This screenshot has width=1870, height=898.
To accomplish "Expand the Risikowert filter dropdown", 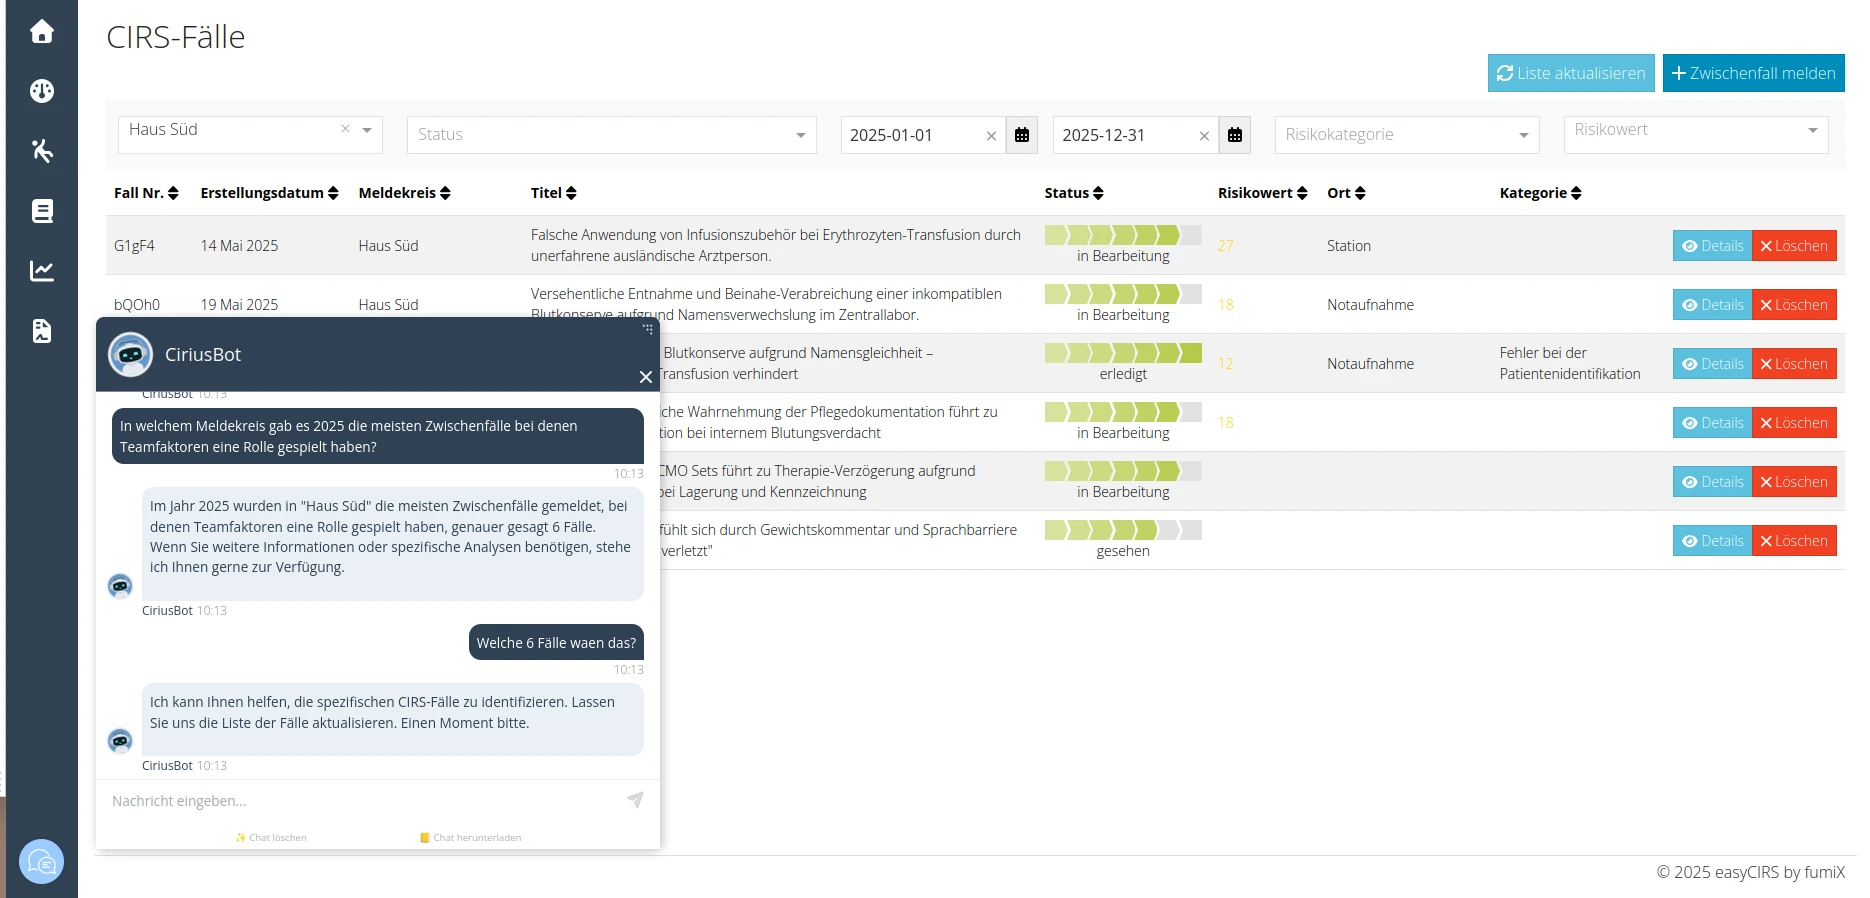I will [1695, 131].
